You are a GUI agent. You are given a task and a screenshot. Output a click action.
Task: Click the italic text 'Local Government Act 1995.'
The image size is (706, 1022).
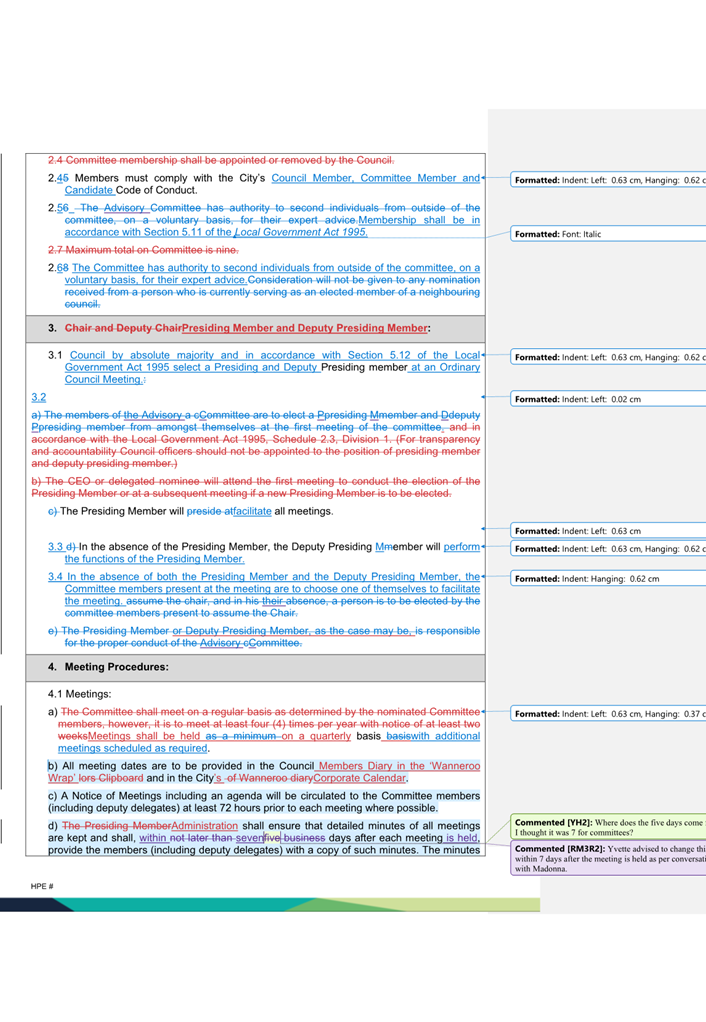coord(301,232)
